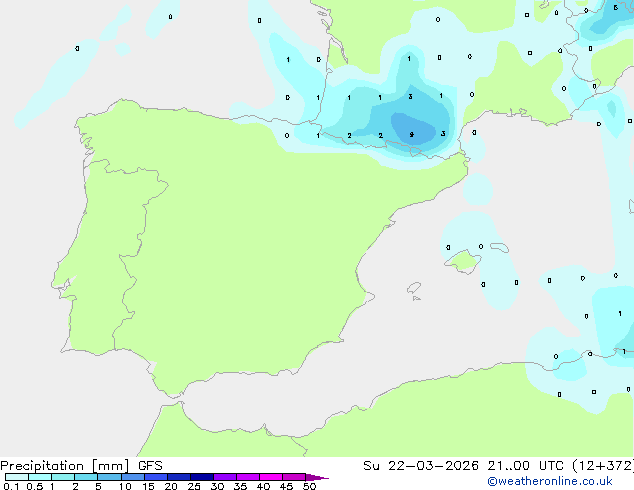This screenshot has height=490, width=634.
Task: Click the 0.1–0.5 mm legend color swatch
Action: point(17,477)
